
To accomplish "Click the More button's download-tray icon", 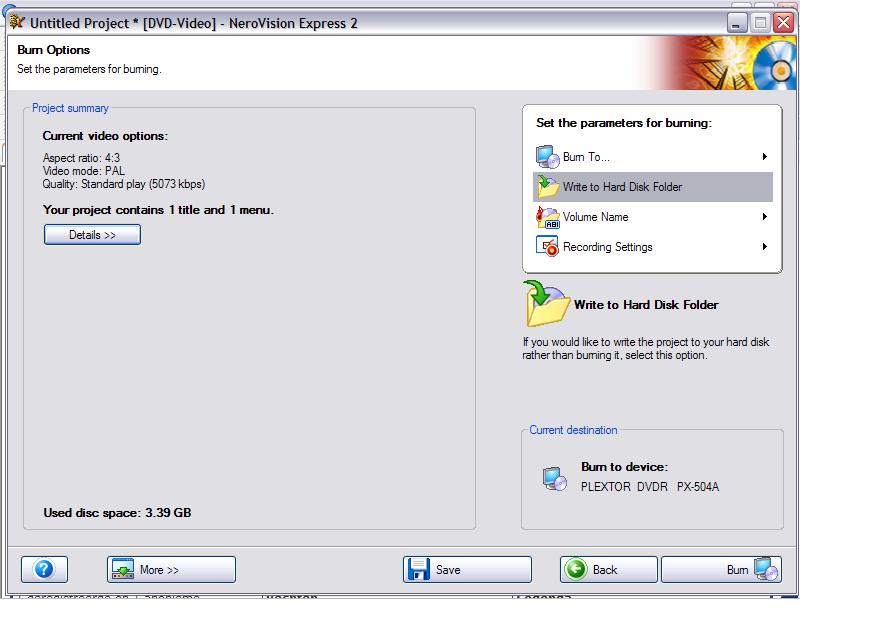I will [123, 569].
